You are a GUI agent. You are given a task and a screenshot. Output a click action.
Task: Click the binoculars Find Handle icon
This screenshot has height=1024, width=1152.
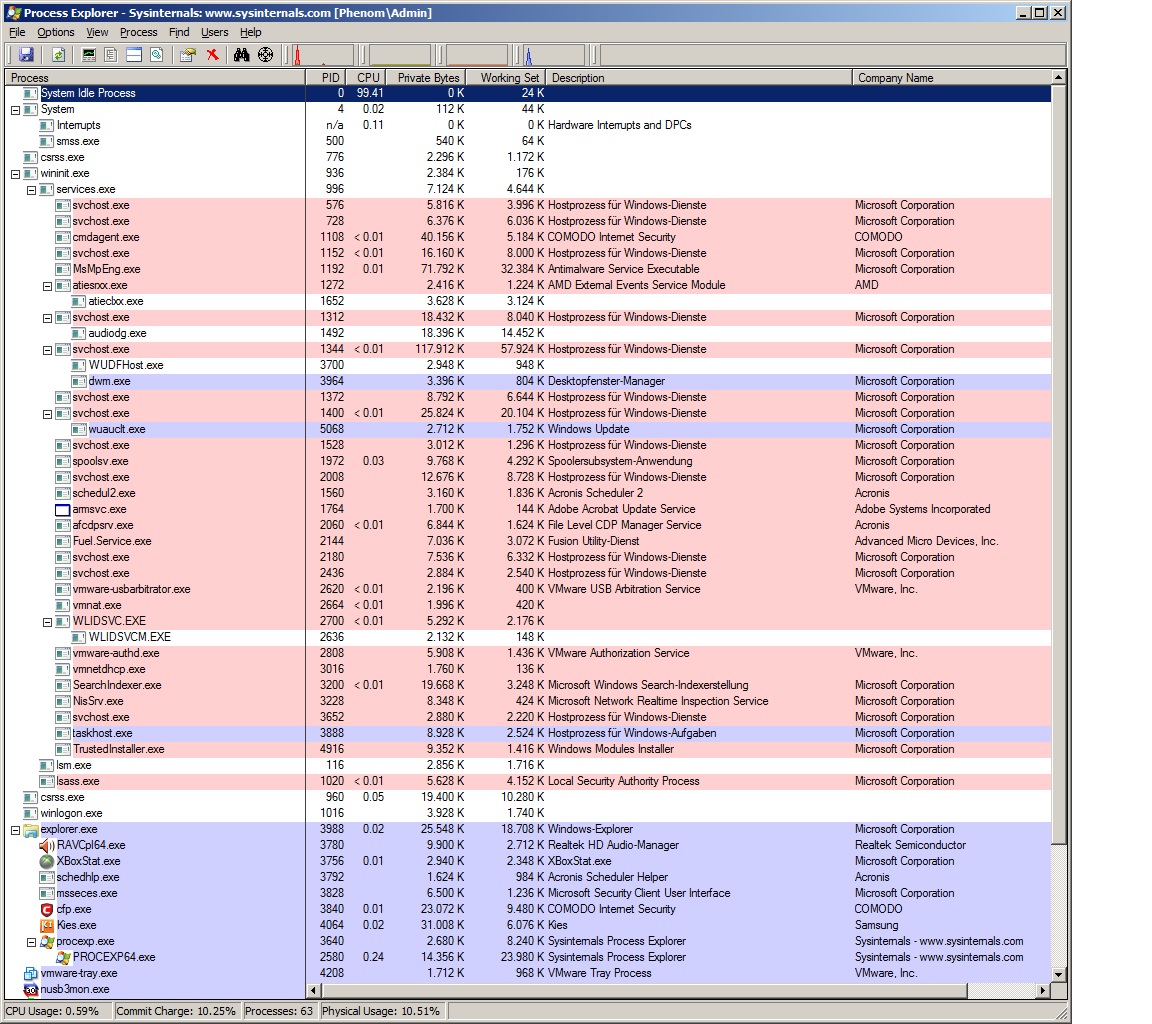point(242,55)
